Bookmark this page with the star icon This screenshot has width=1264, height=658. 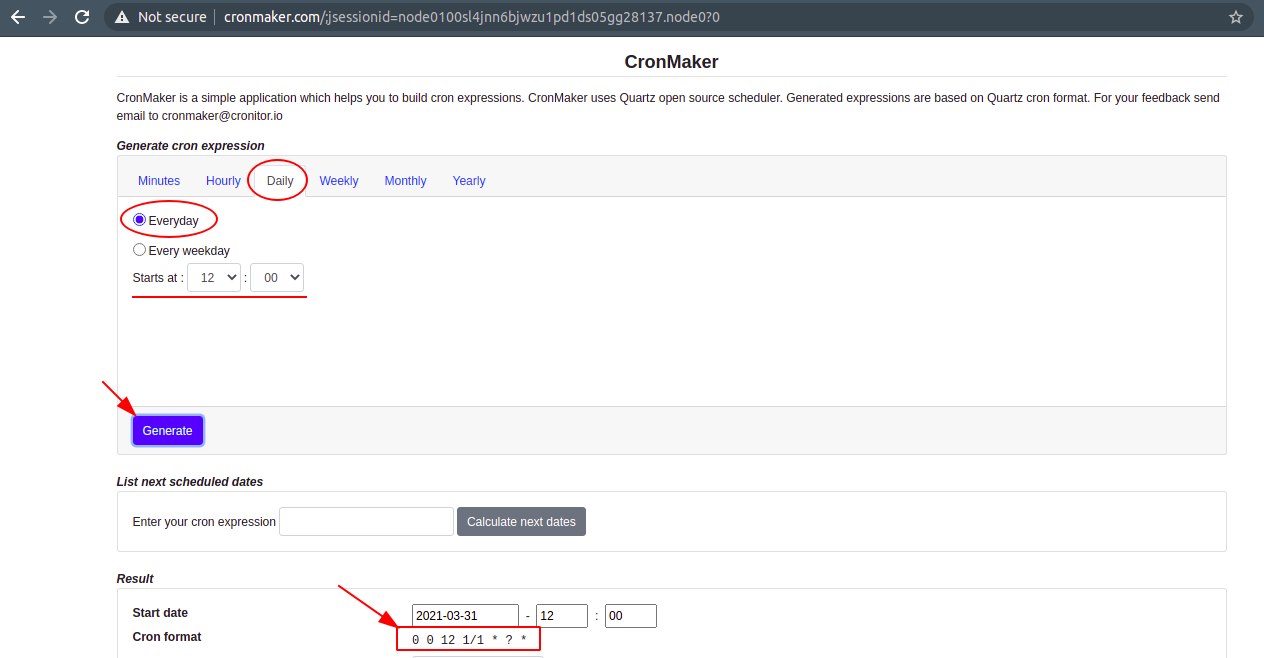tap(1236, 17)
